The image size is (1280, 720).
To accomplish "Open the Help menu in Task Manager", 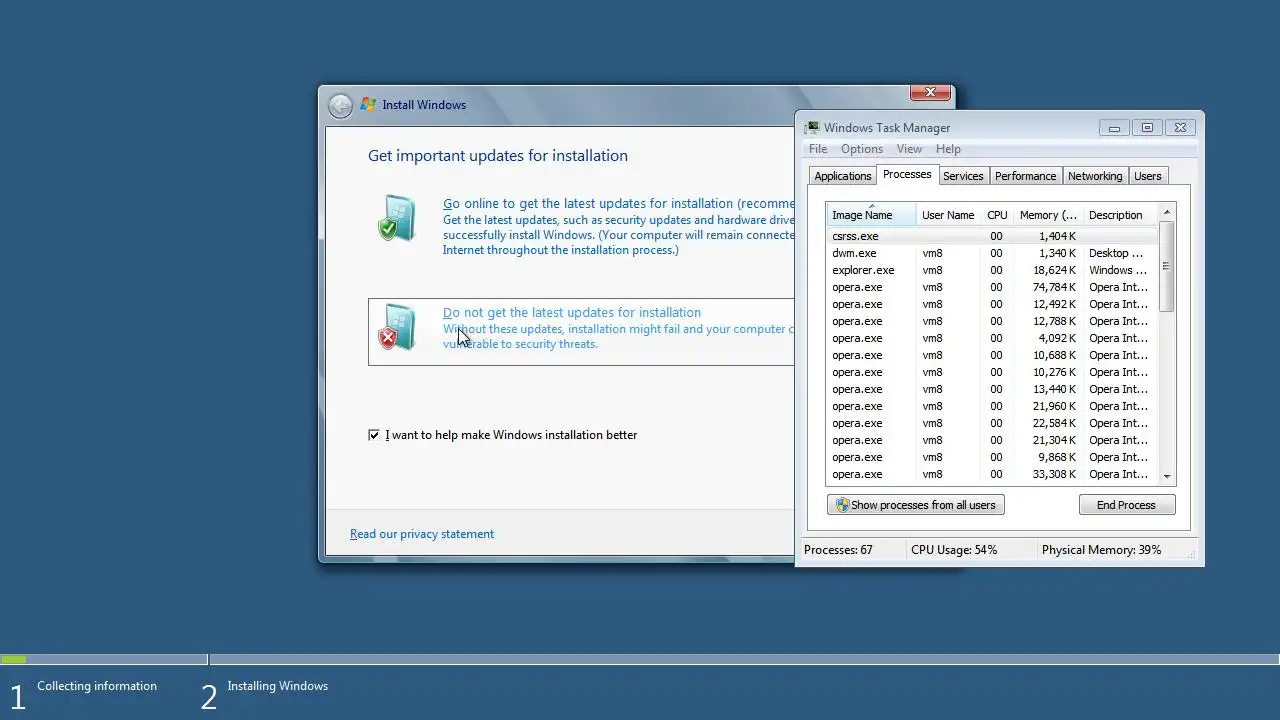I will [x=948, y=149].
